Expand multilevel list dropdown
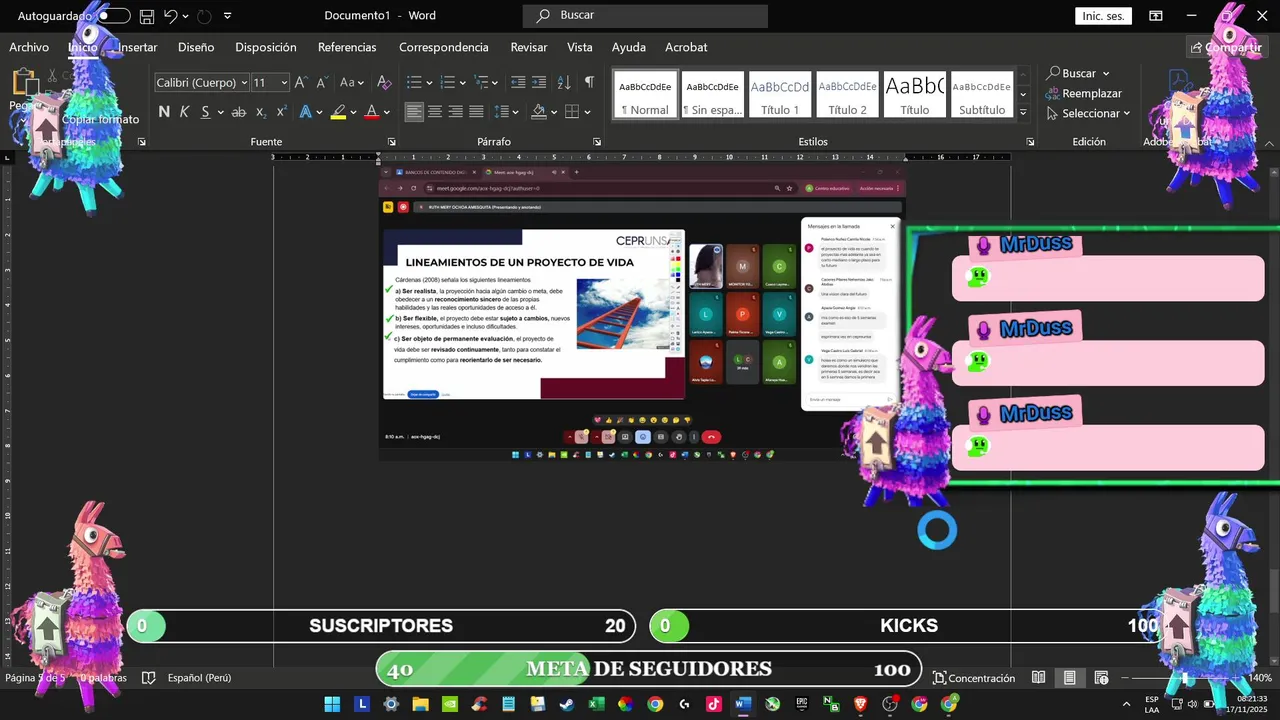Screen dimensions: 1280x720 [495, 83]
